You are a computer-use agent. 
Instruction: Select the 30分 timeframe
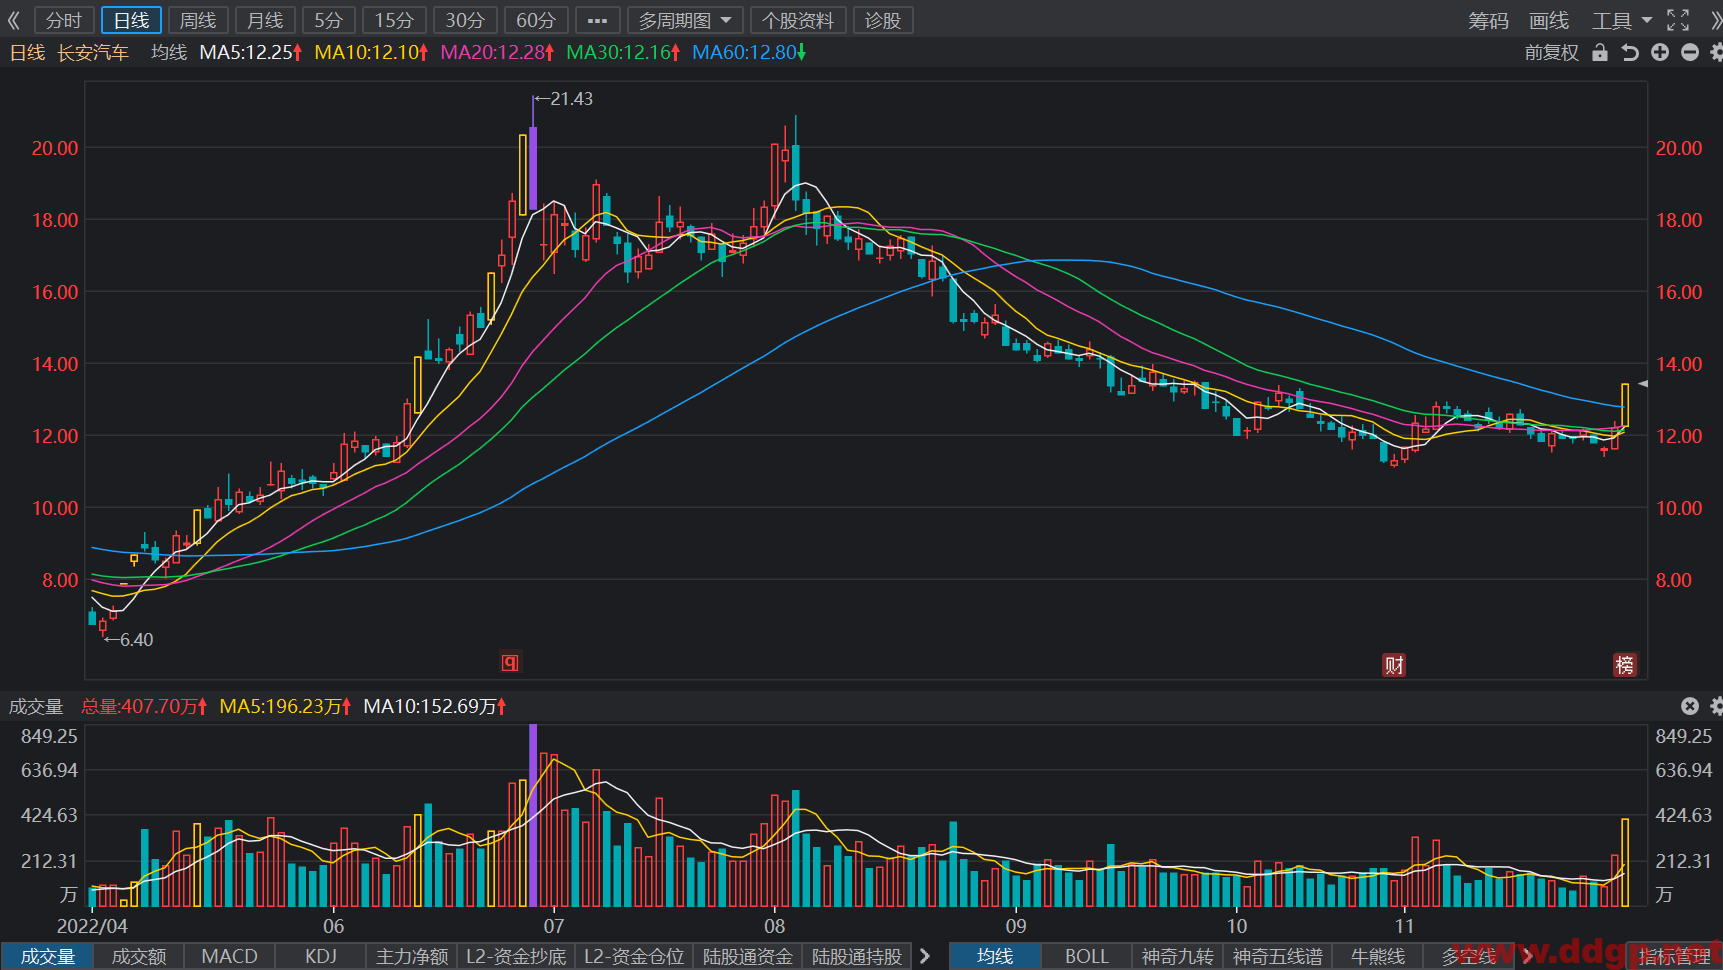click(465, 20)
